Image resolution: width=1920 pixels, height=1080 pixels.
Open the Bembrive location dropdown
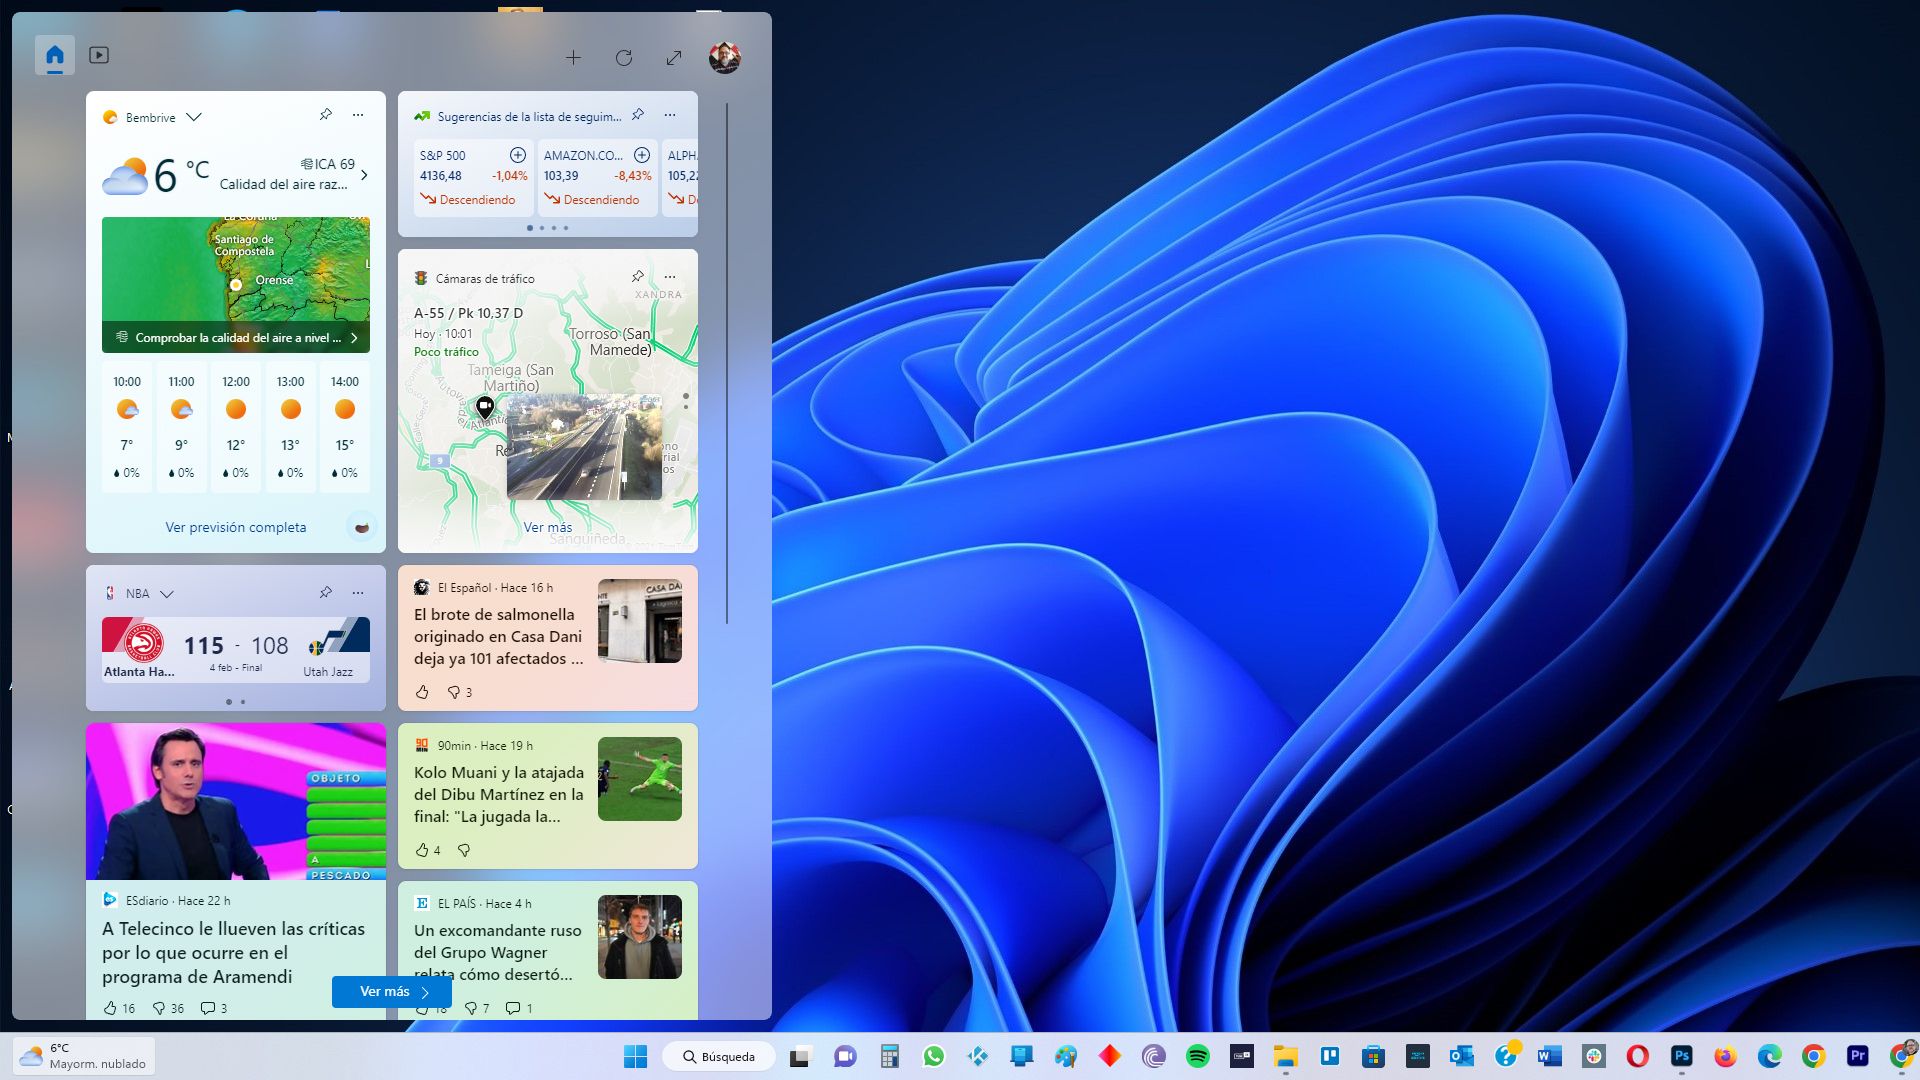click(194, 117)
